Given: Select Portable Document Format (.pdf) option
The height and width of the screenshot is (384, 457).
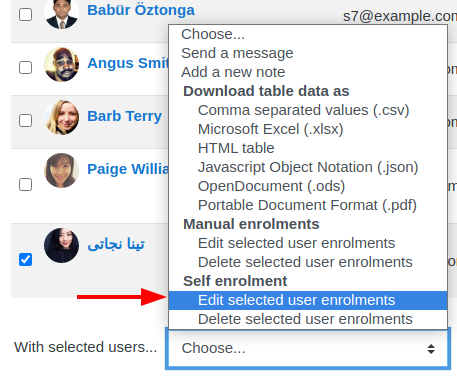Looking at the screenshot, I should (x=307, y=205).
